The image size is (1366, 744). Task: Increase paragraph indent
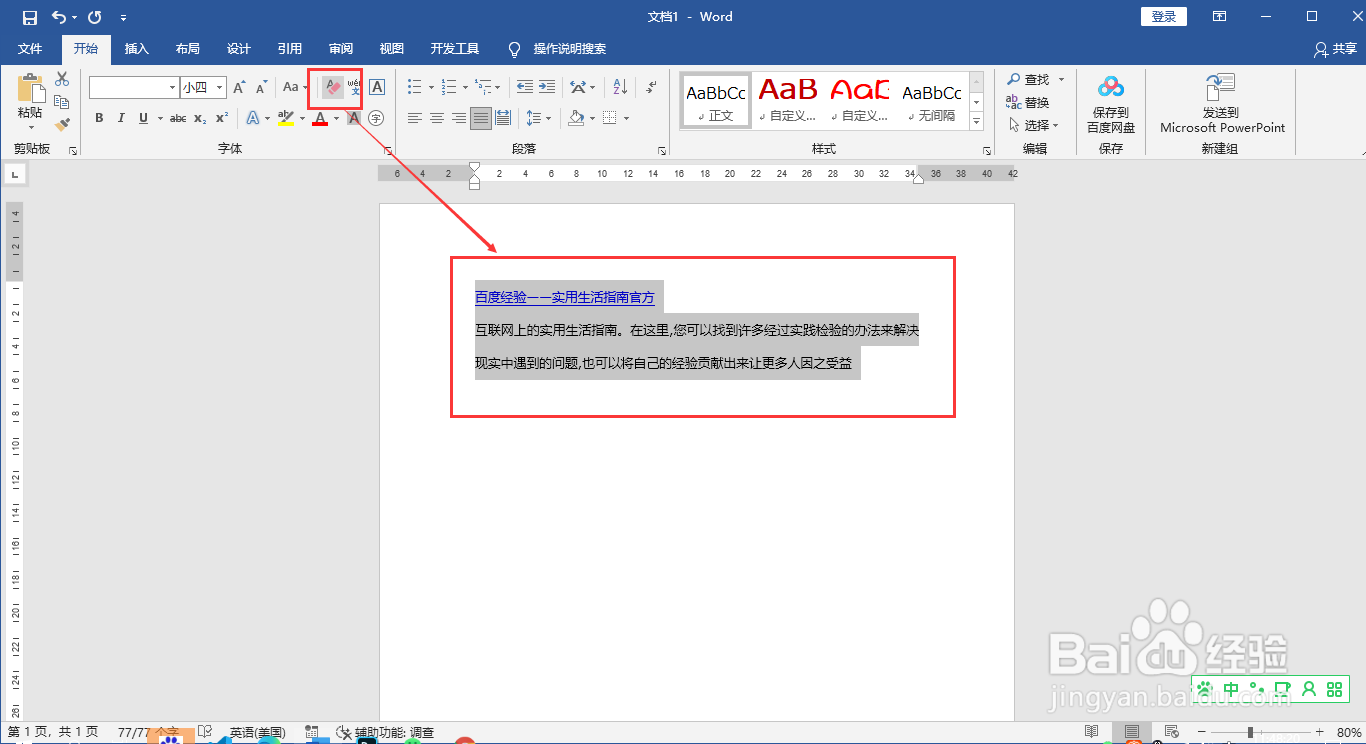[546, 88]
